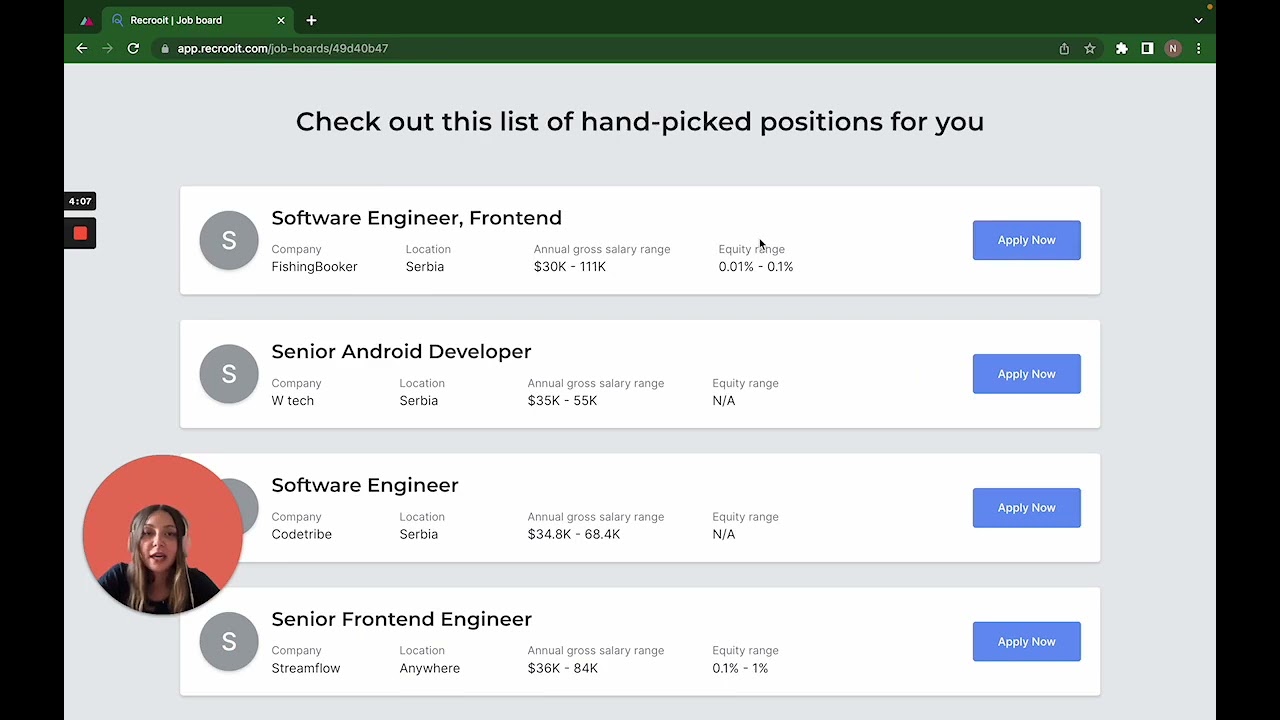Open the Chrome three-dot menu
Screen dimensions: 1280x720
click(1198, 48)
